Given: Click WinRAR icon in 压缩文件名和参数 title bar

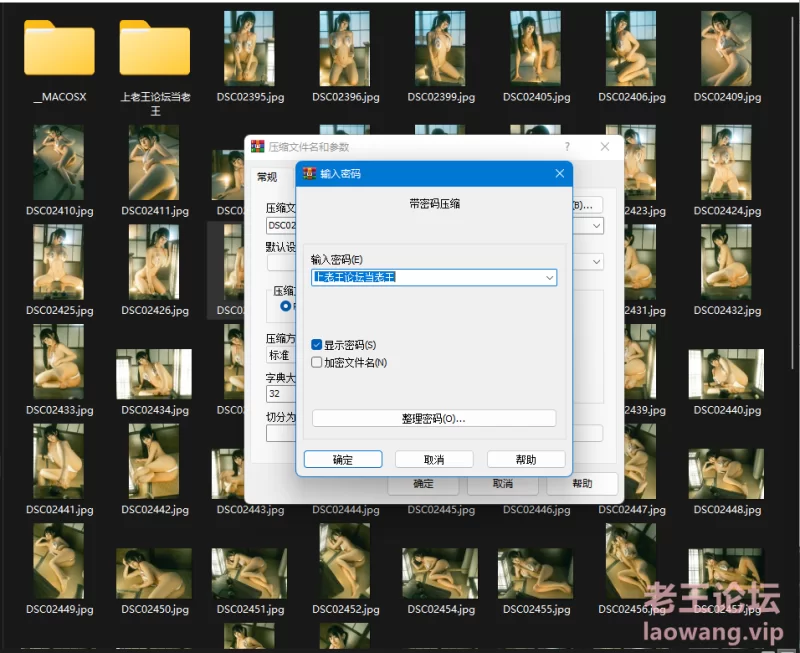Looking at the screenshot, I should tap(258, 146).
